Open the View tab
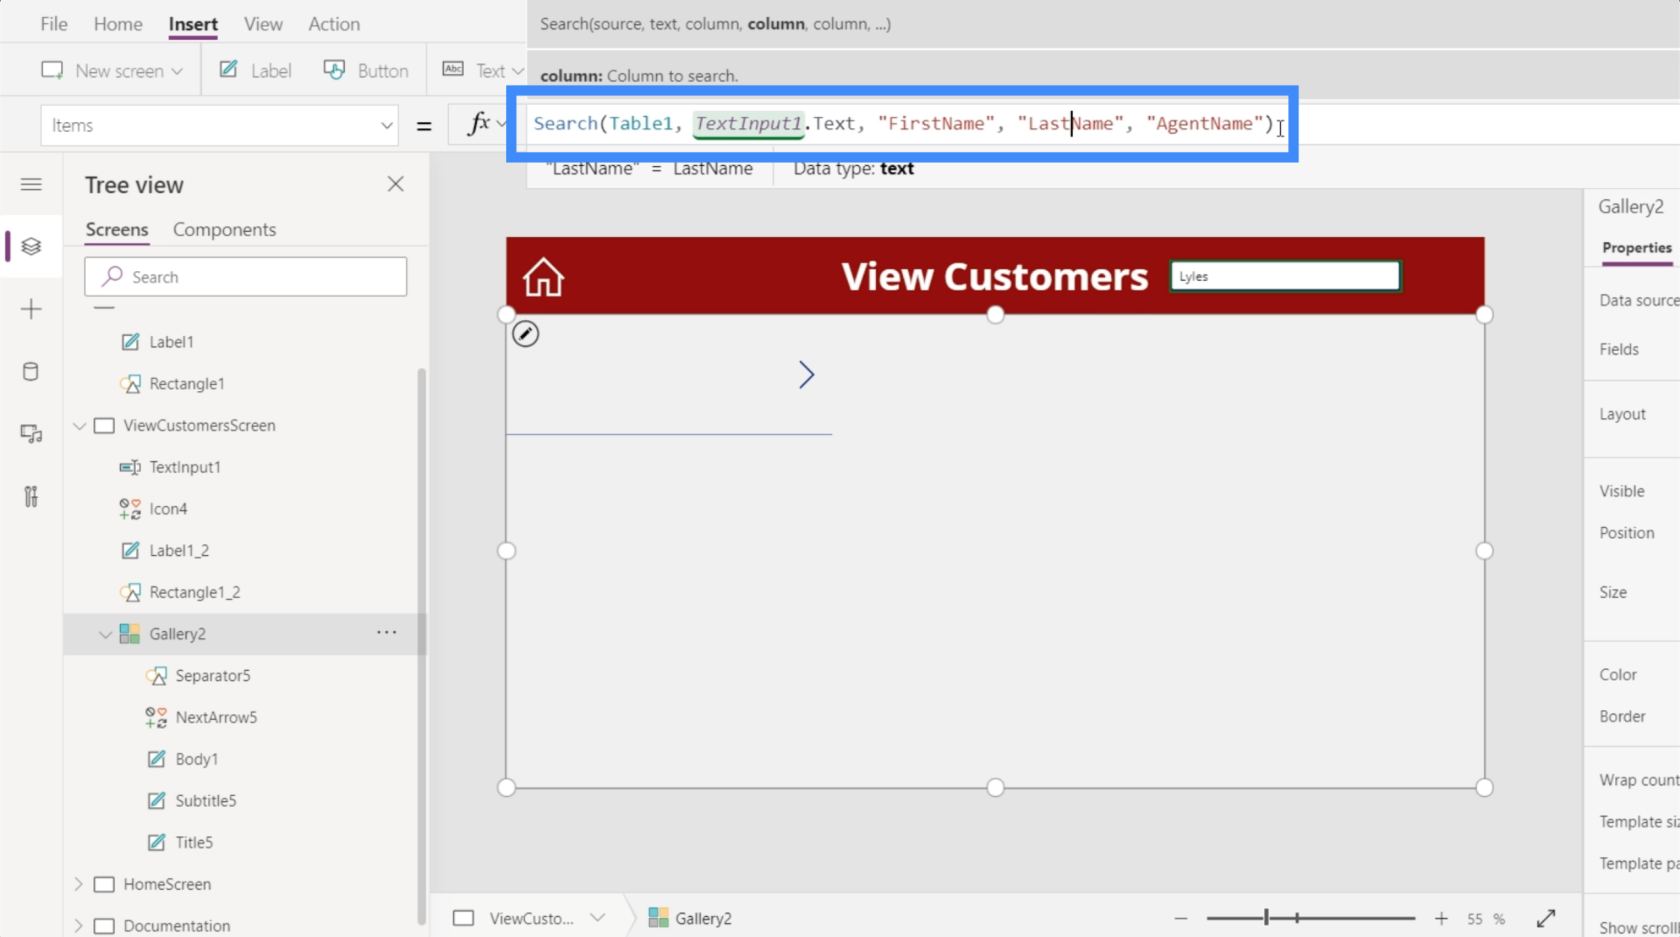 (263, 24)
